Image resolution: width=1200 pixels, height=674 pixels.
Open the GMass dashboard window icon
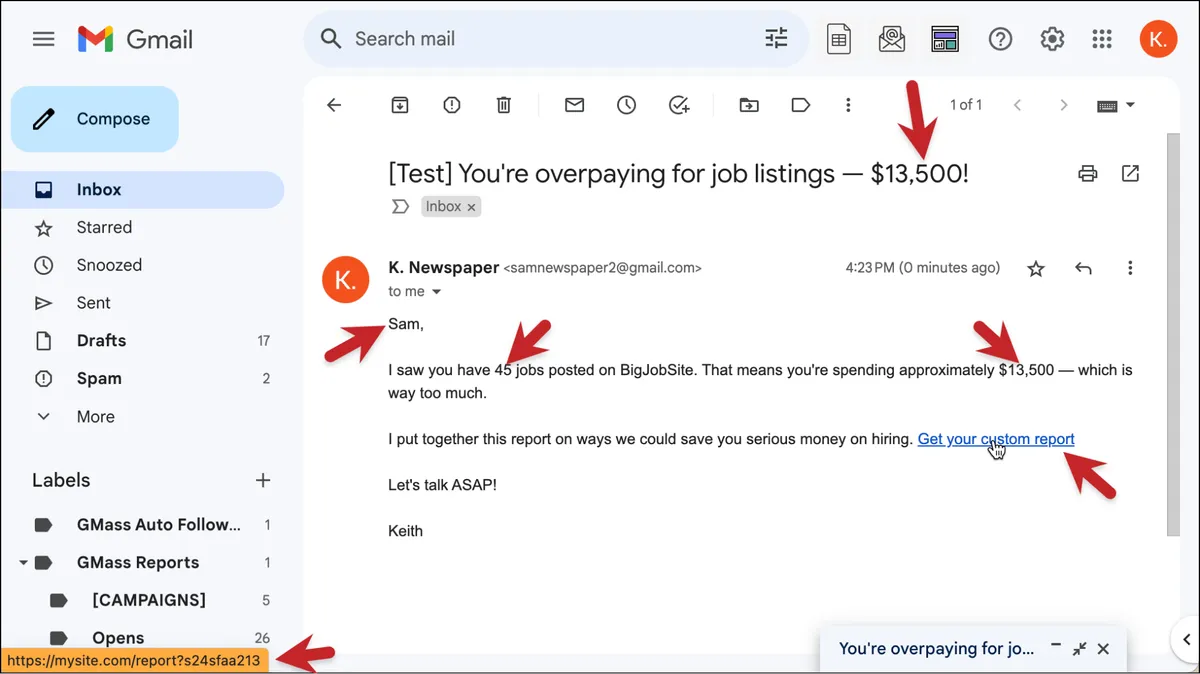[945, 39]
